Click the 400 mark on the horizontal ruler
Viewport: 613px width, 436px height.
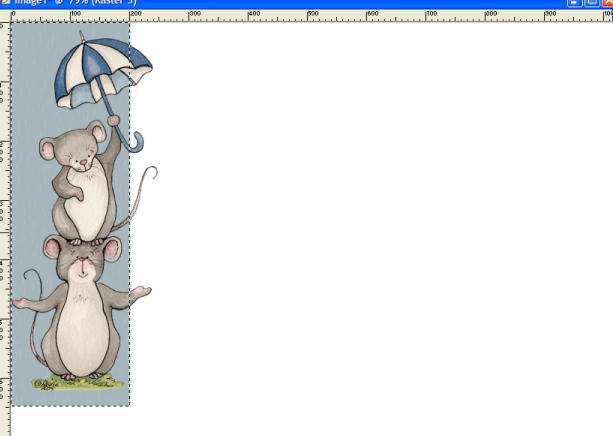pos(254,14)
